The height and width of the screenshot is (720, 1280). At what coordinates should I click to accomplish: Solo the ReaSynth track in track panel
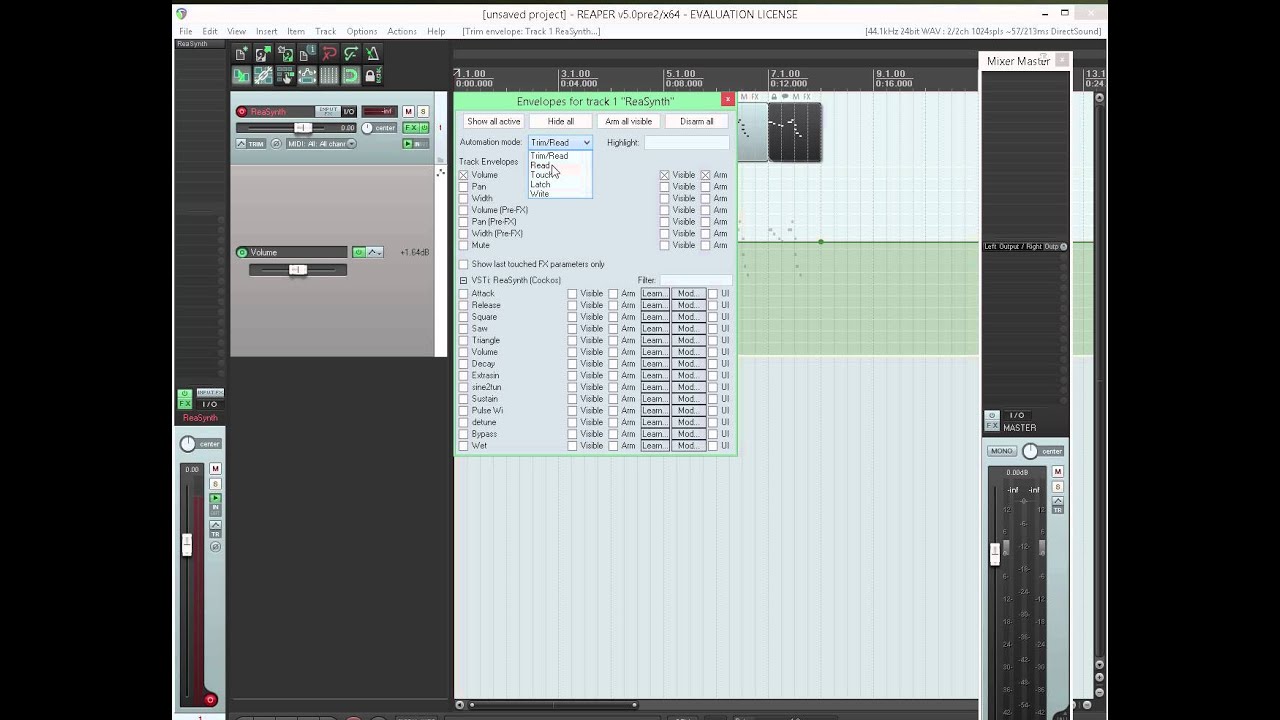click(423, 111)
